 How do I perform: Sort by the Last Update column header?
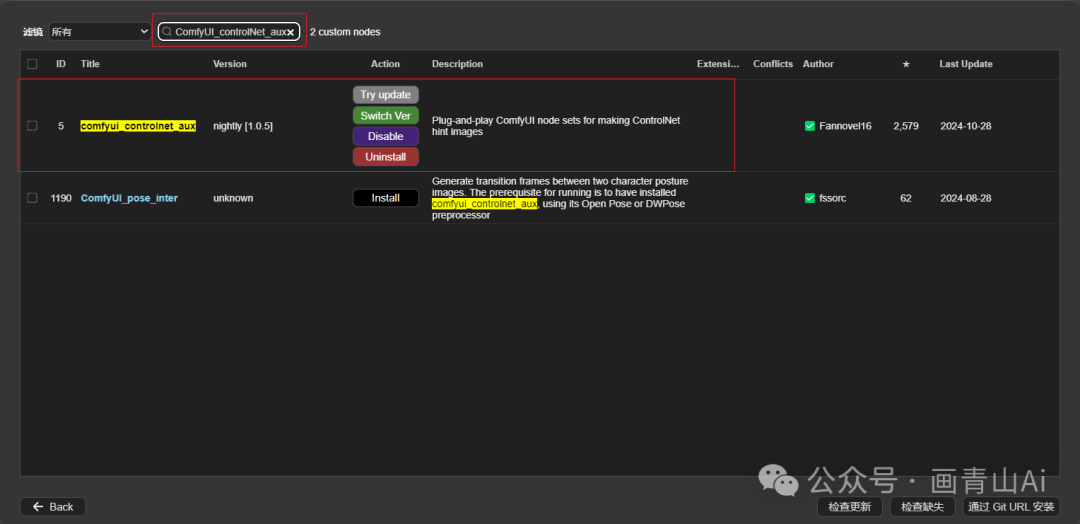pyautogui.click(x=966, y=64)
